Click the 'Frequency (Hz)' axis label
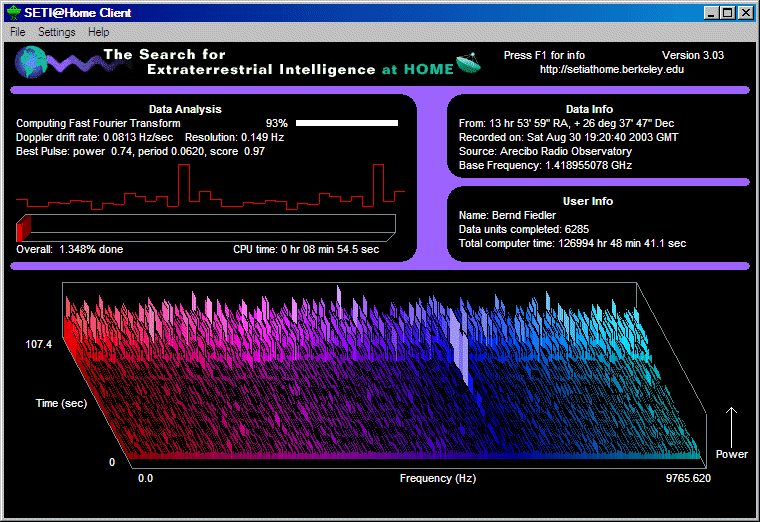Screen dimensions: 760x522 [438, 478]
